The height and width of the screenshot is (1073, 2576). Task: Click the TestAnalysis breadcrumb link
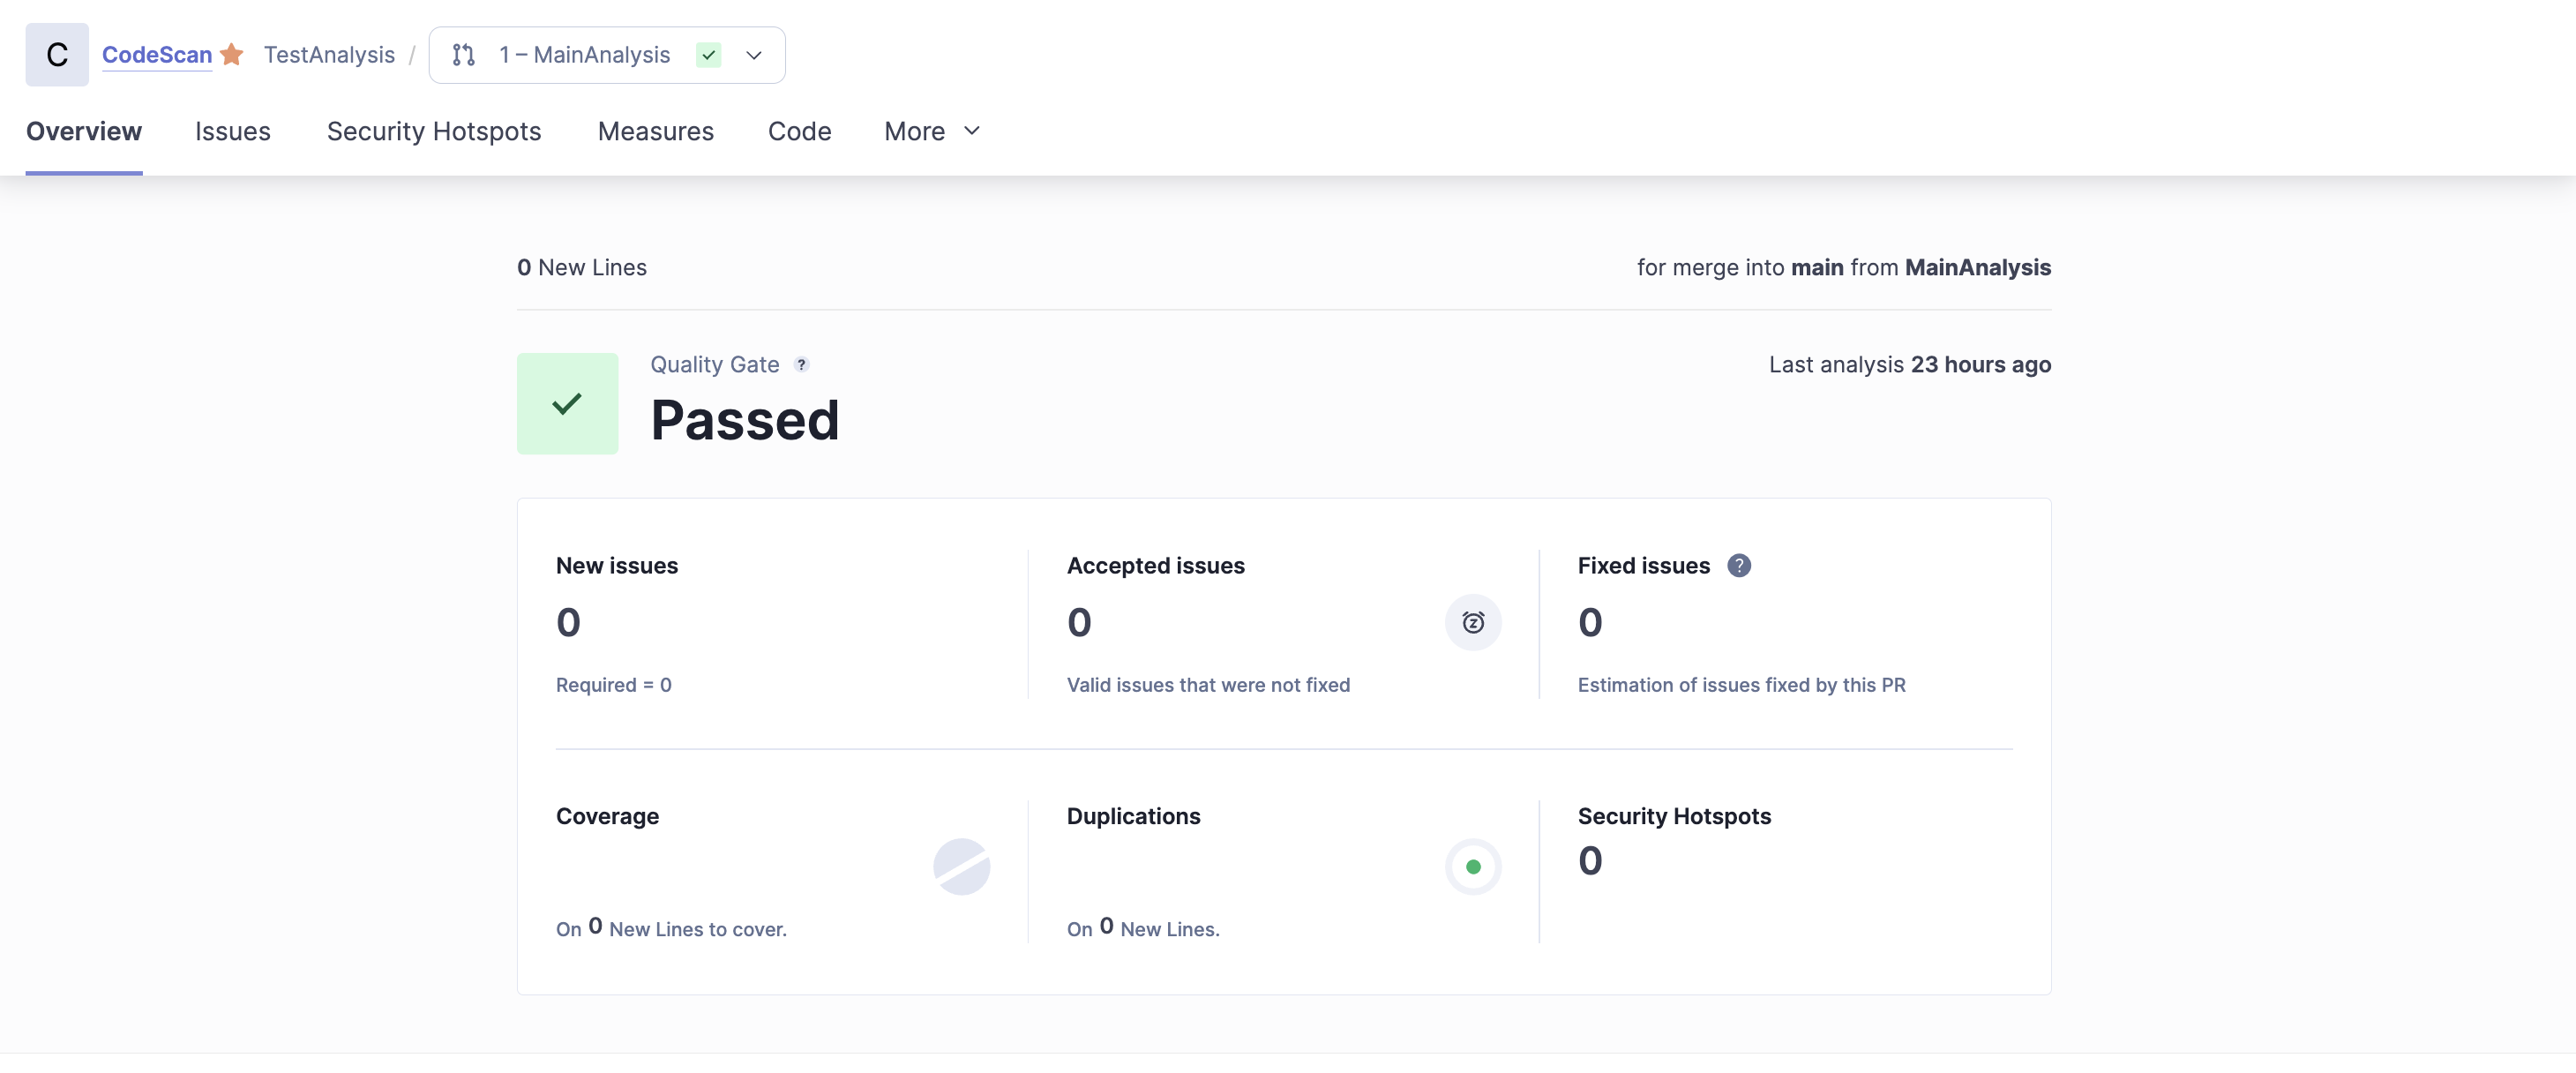click(329, 55)
